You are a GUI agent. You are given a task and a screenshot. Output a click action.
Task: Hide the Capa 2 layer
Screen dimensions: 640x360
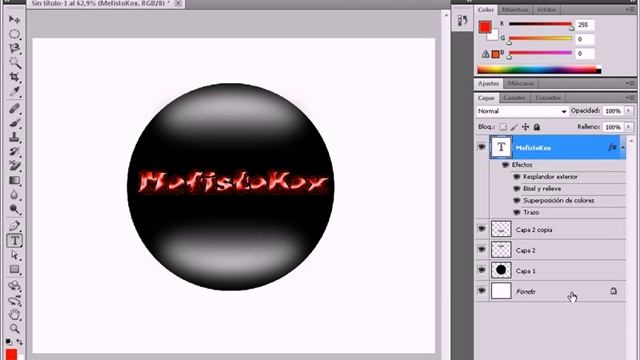(x=482, y=249)
